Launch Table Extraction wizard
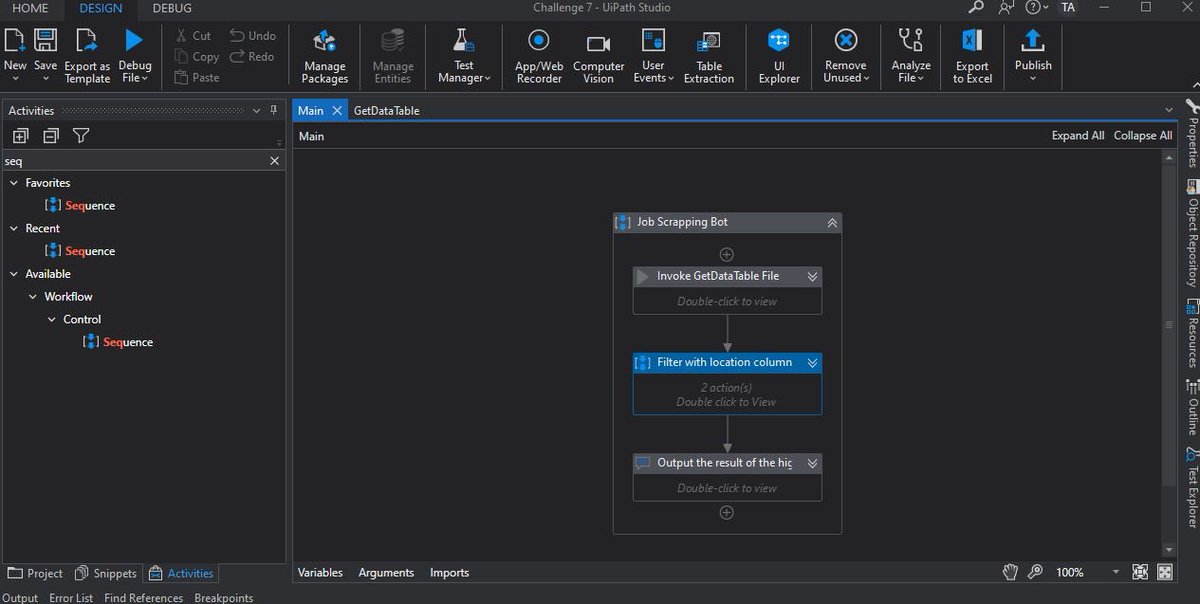 point(709,56)
